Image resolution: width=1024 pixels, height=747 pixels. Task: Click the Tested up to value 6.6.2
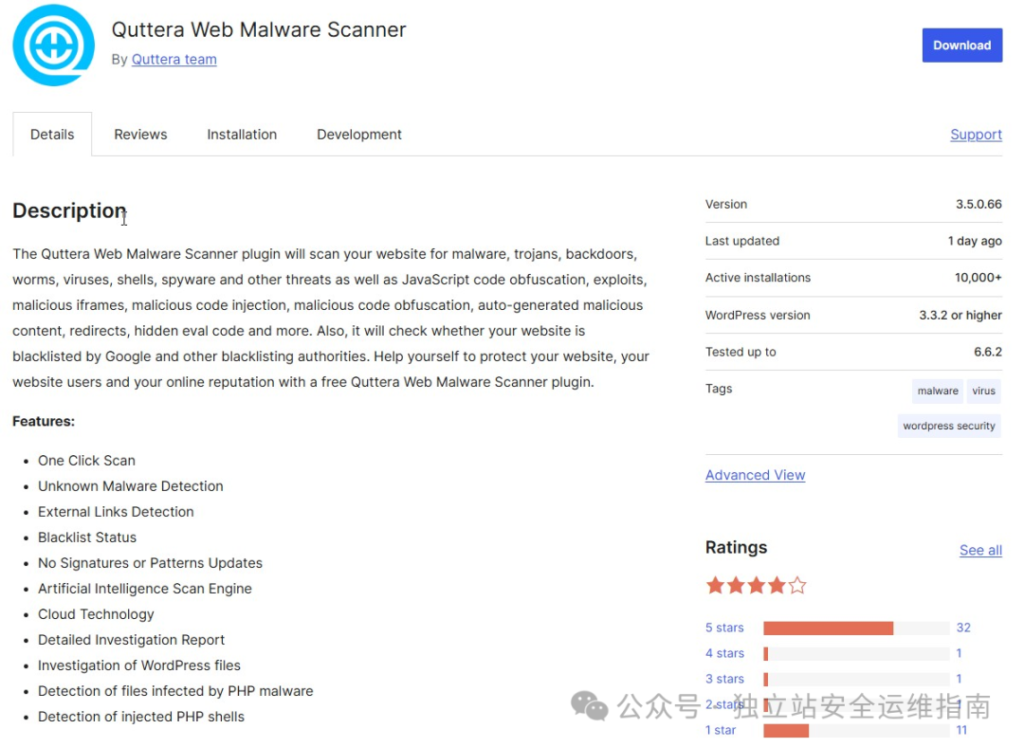coord(987,352)
